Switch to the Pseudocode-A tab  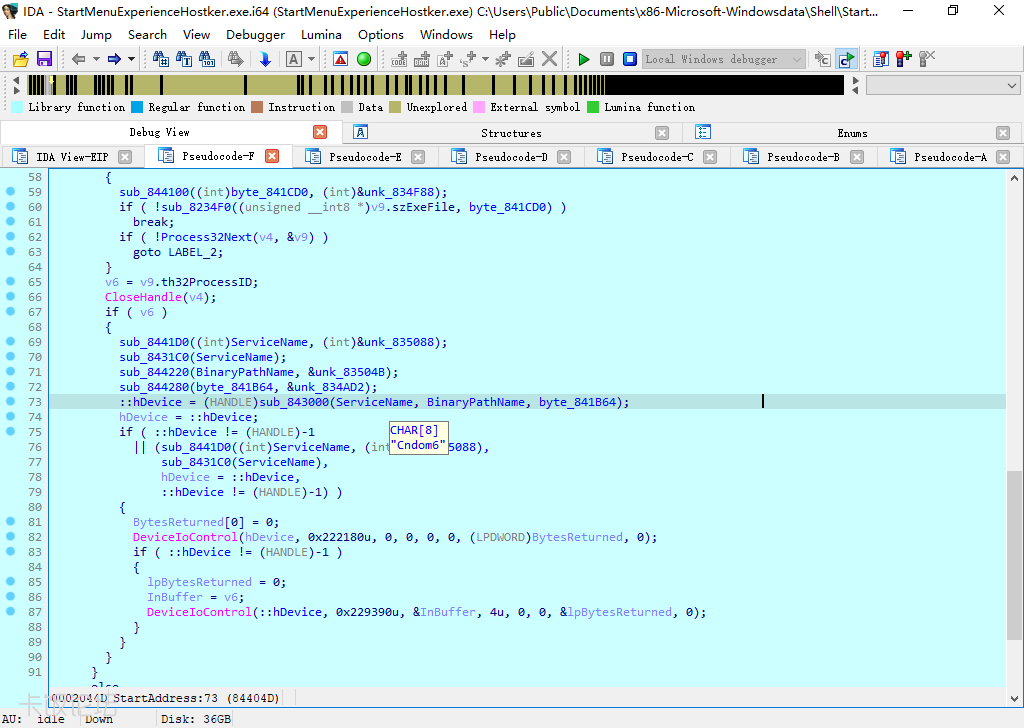pos(949,157)
